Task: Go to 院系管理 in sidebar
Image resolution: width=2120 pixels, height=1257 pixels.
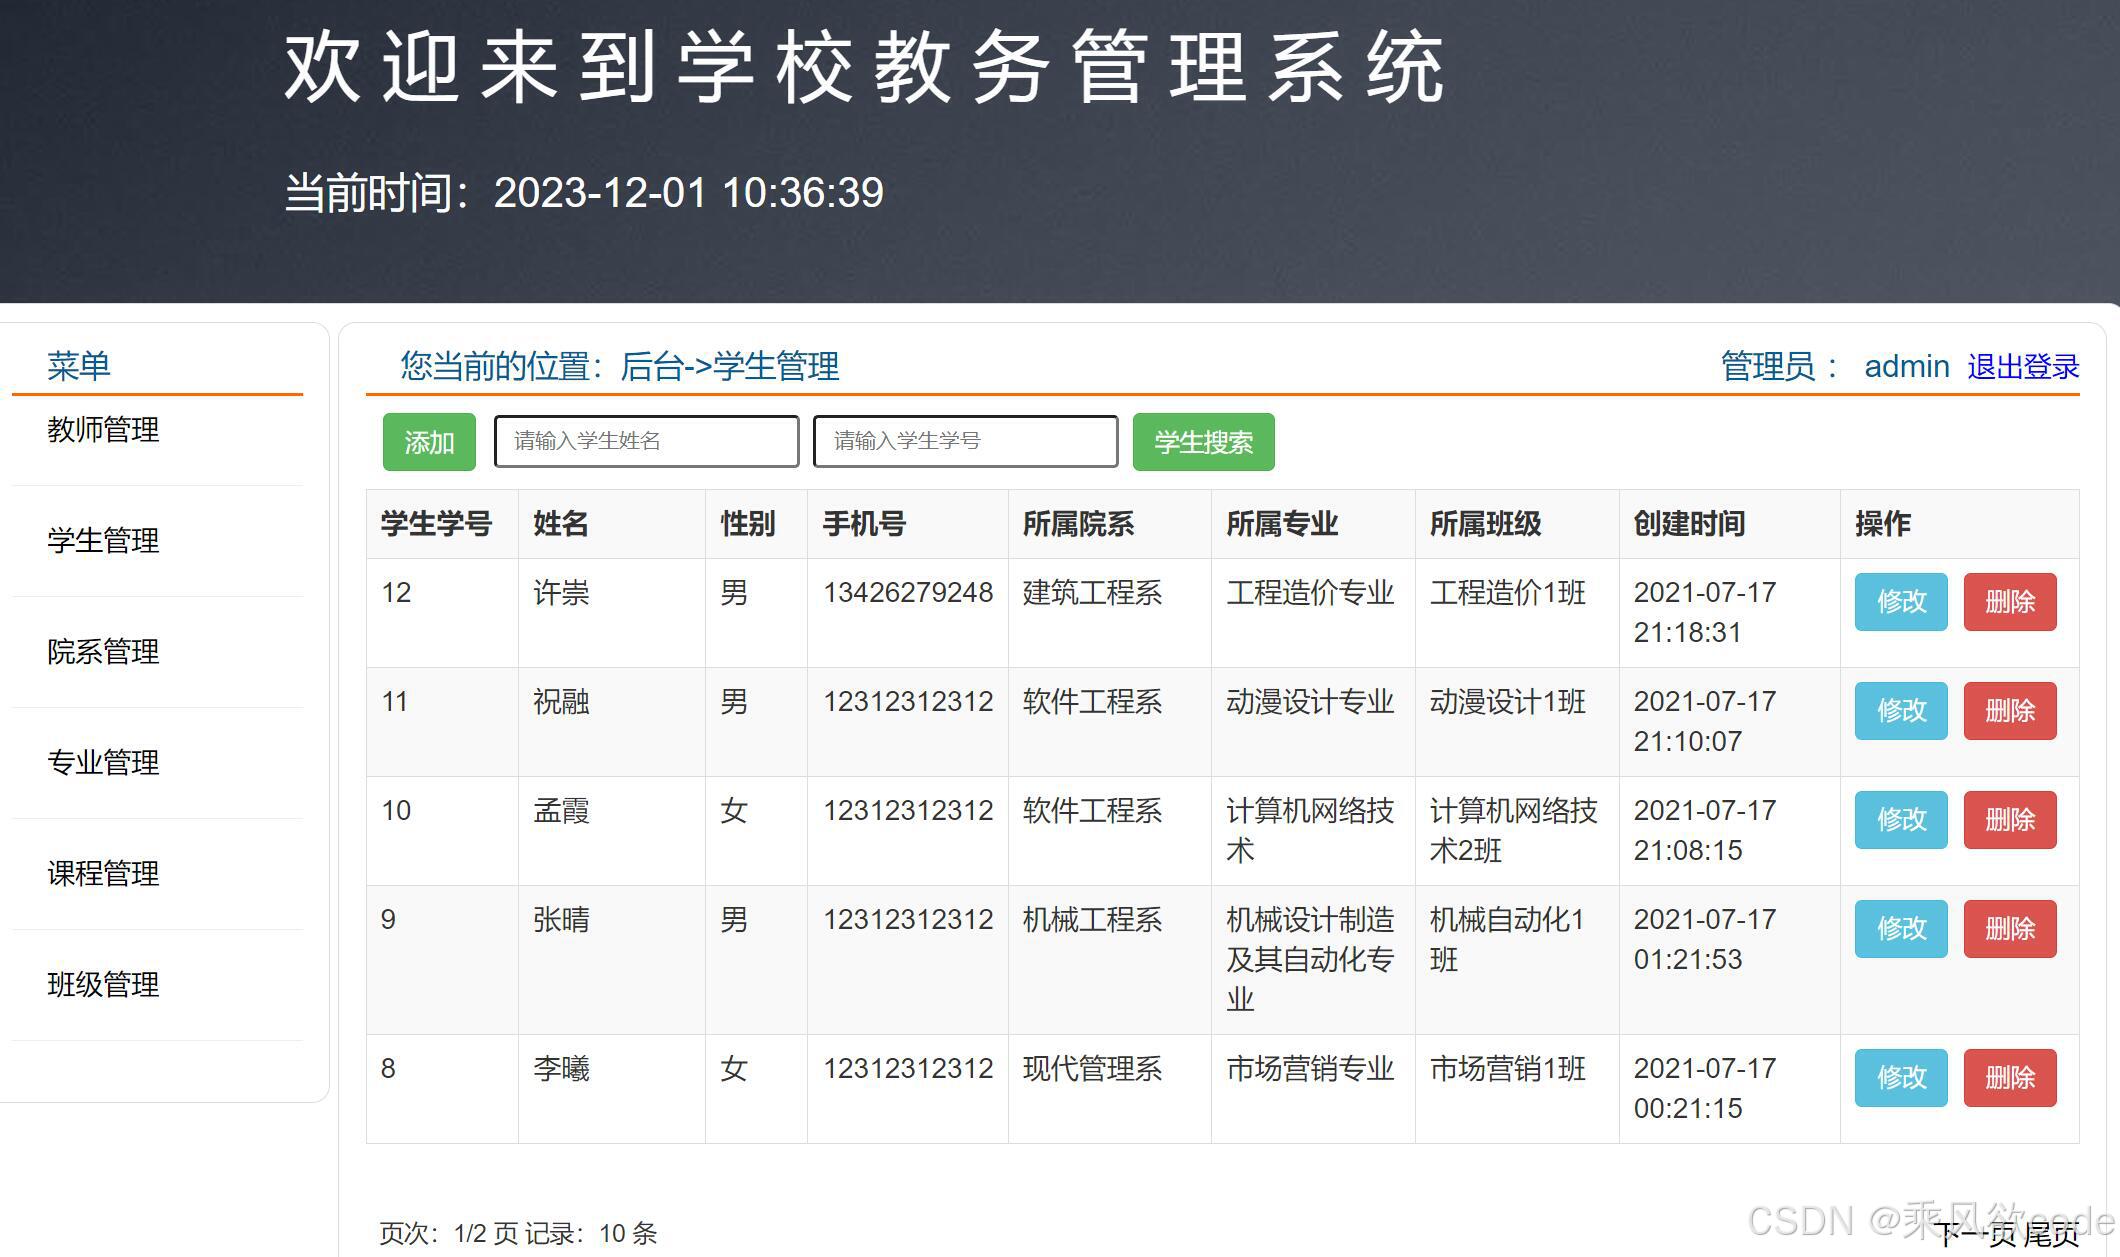Action: point(103,652)
